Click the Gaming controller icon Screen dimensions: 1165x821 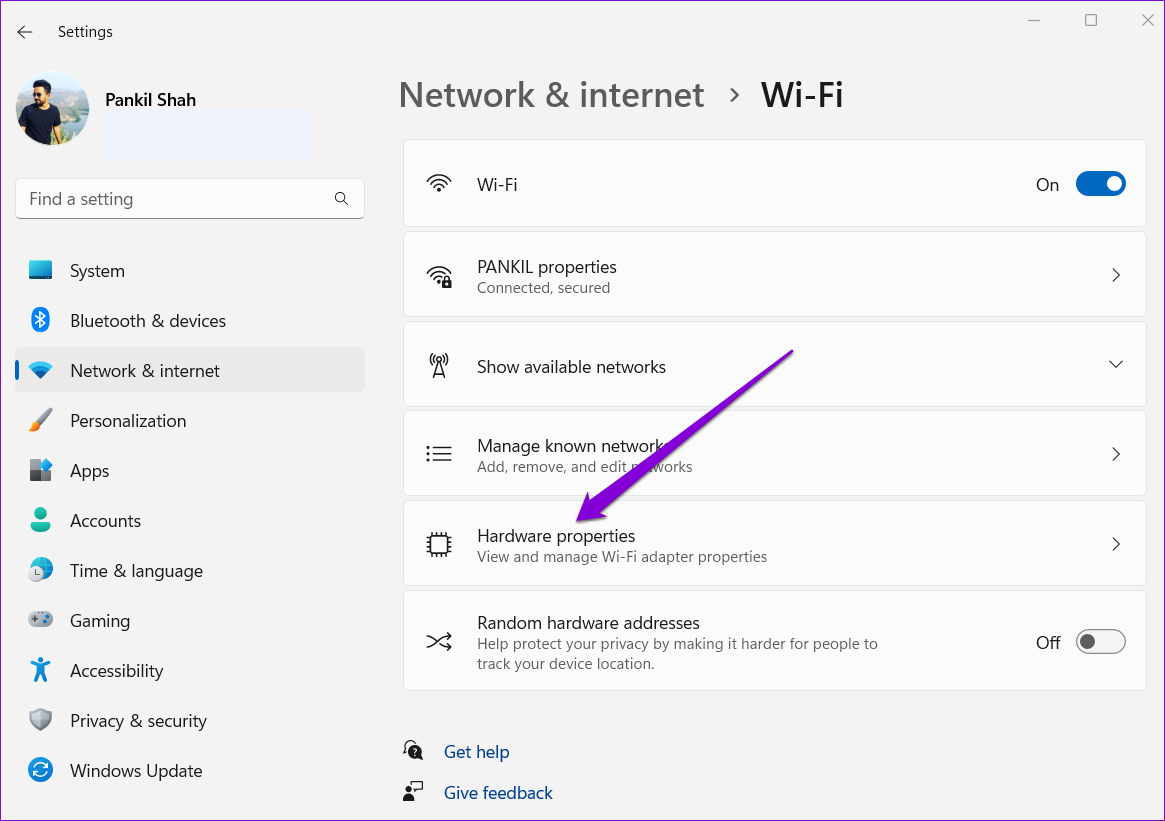pyautogui.click(x=40, y=621)
